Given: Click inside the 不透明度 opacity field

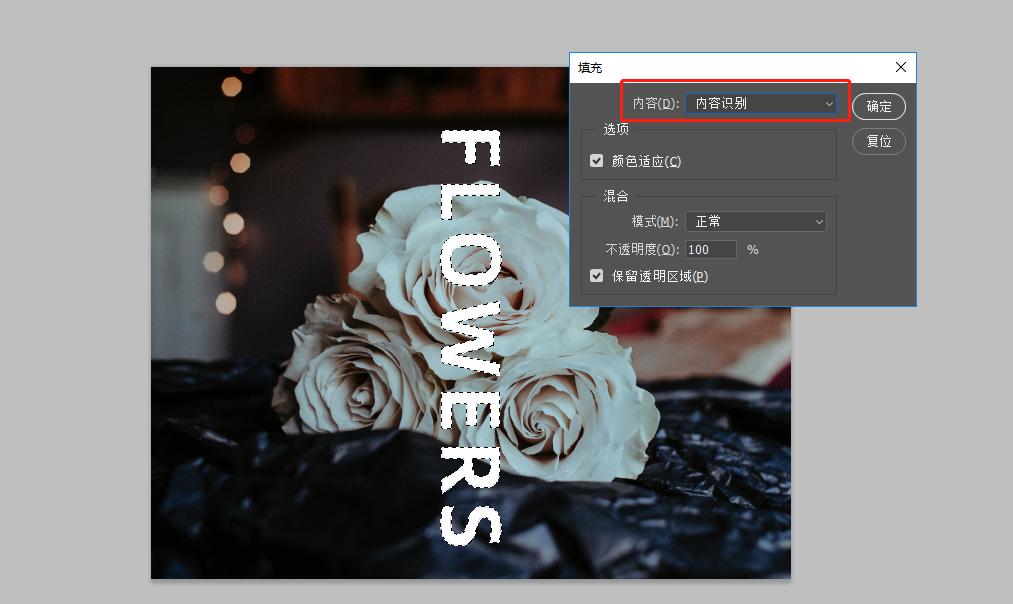Looking at the screenshot, I should [710, 249].
